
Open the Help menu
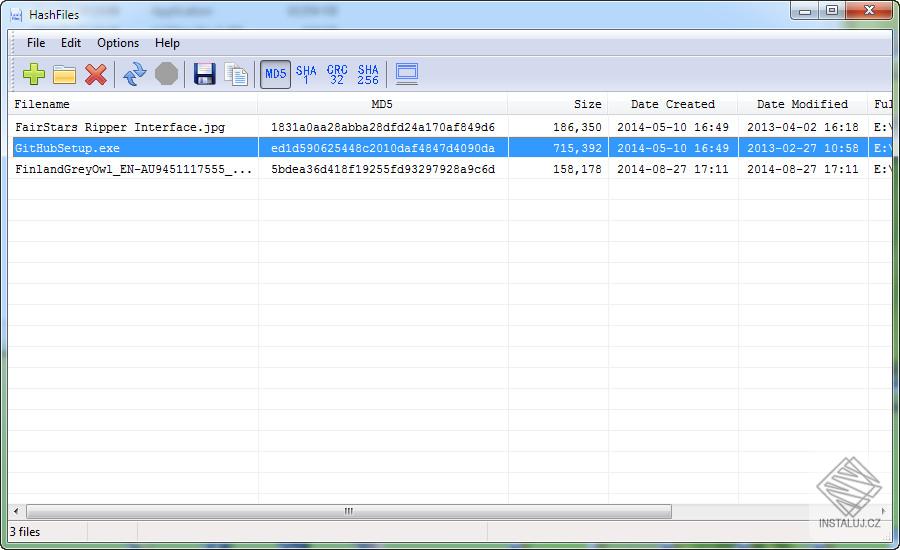[x=167, y=43]
